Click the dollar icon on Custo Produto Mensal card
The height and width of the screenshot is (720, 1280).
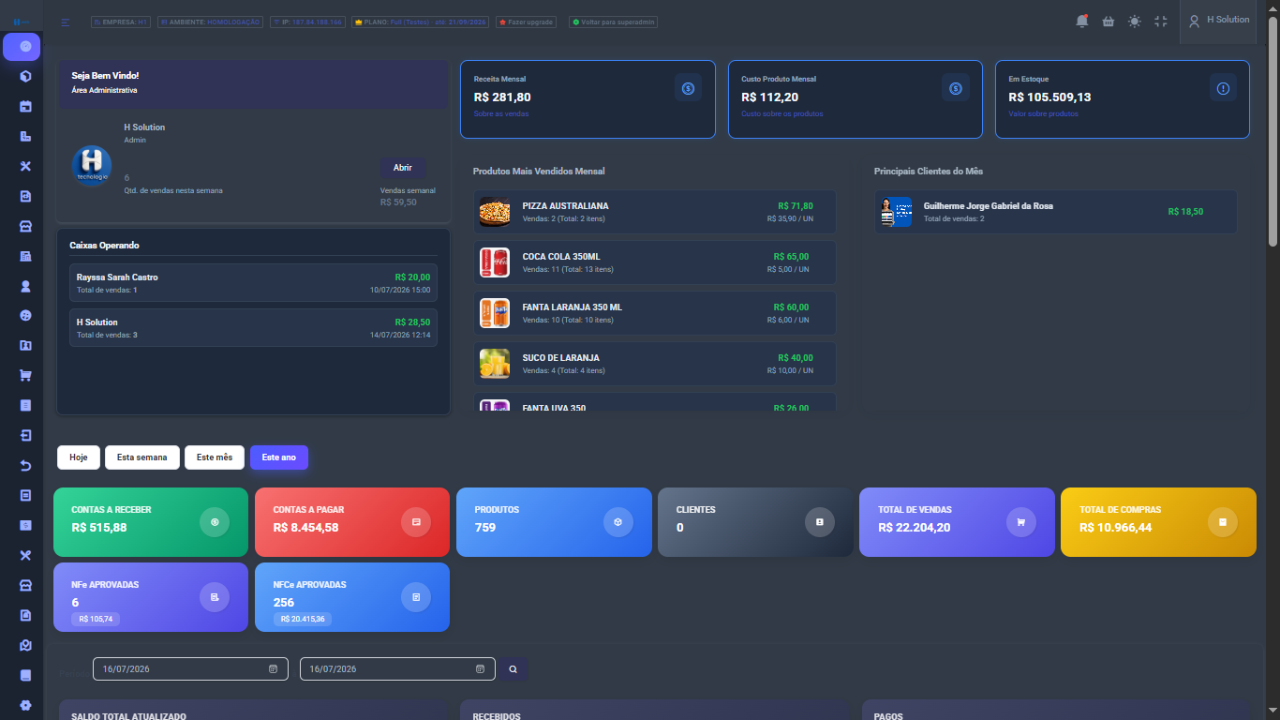pos(955,88)
